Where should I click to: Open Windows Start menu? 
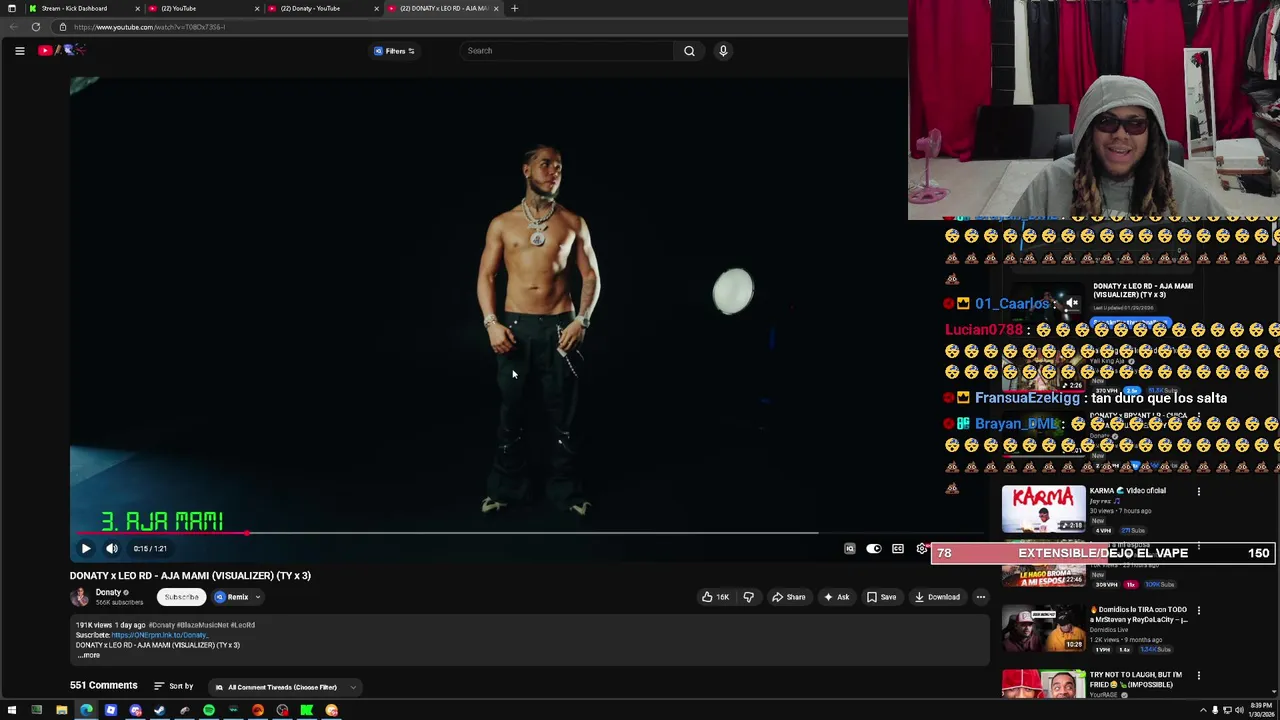[x=12, y=710]
